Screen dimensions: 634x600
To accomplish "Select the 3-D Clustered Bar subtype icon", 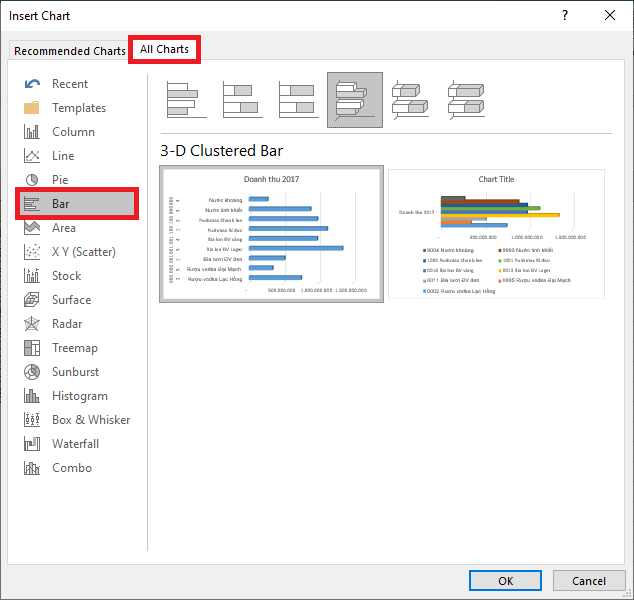I will pyautogui.click(x=355, y=100).
